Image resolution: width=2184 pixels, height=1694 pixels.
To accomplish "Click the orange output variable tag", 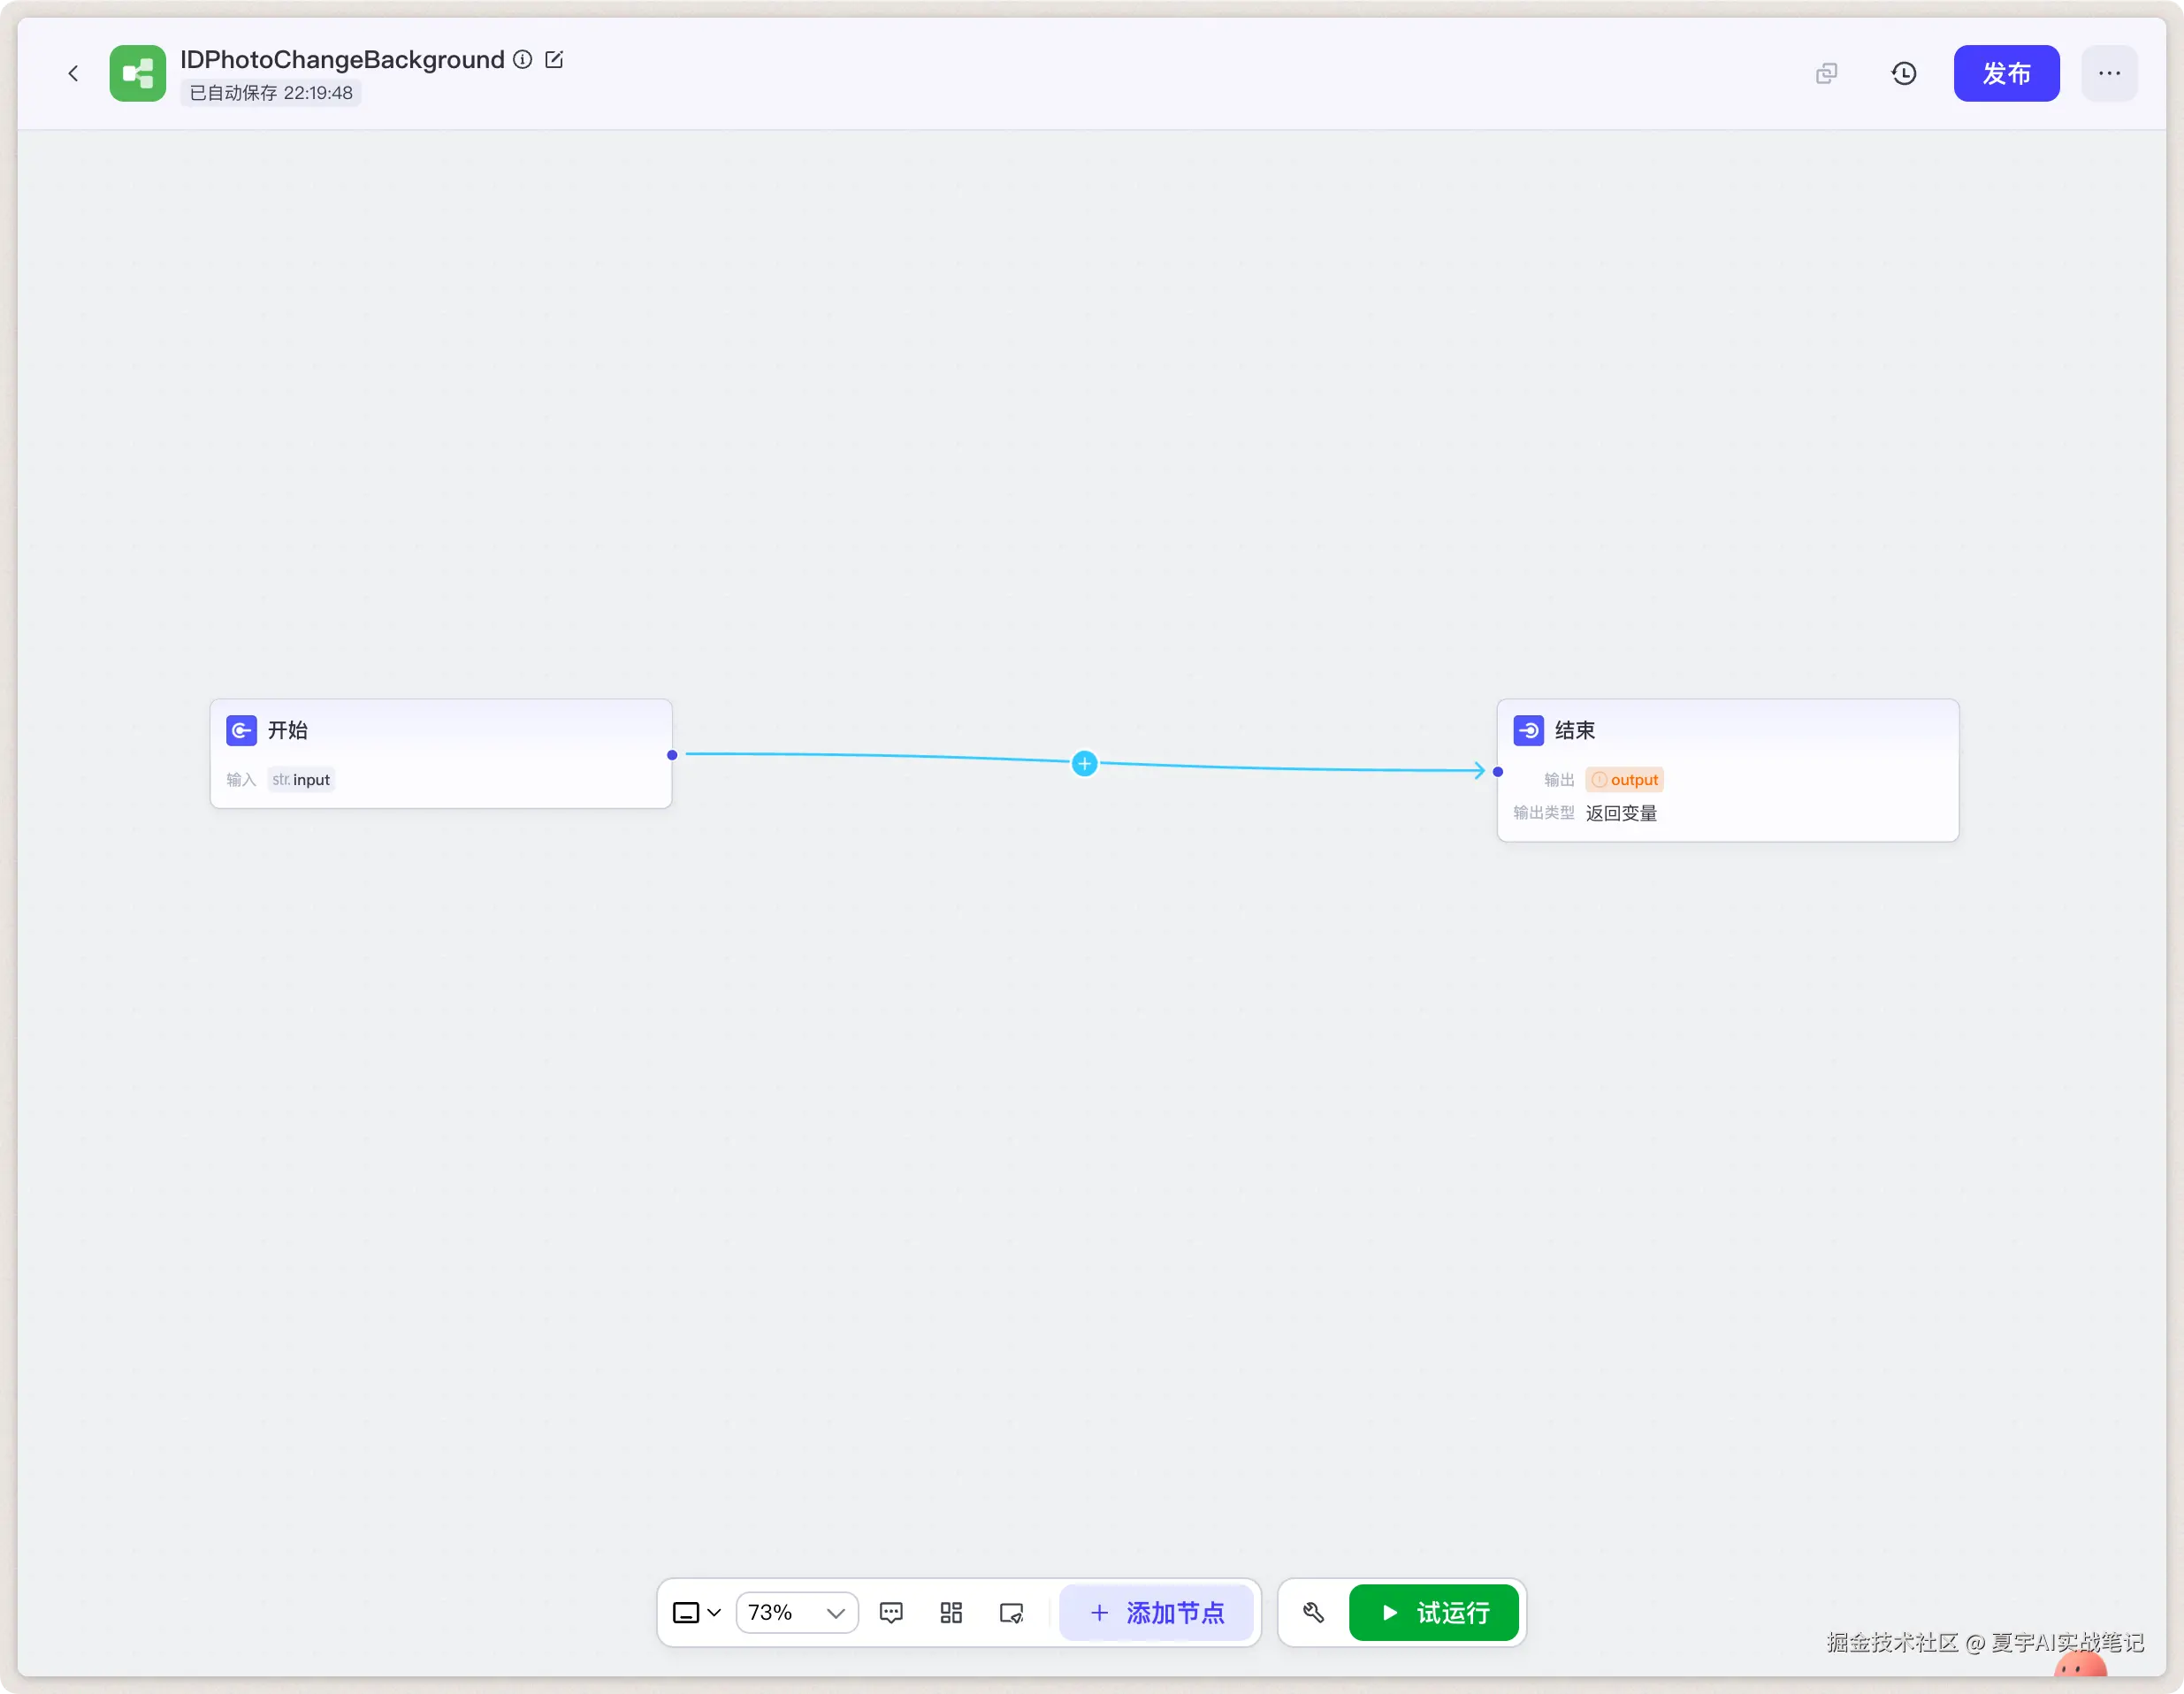I will coord(1624,780).
